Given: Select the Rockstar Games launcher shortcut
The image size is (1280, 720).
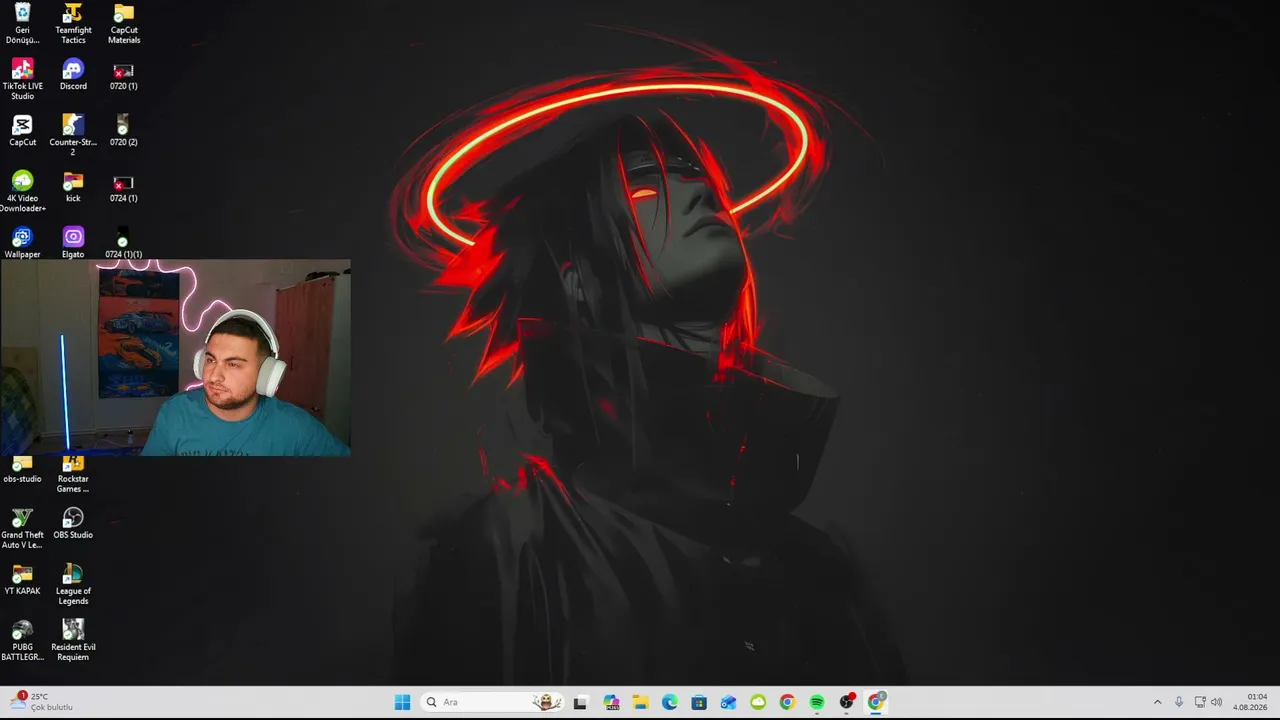Looking at the screenshot, I should pos(73,474).
